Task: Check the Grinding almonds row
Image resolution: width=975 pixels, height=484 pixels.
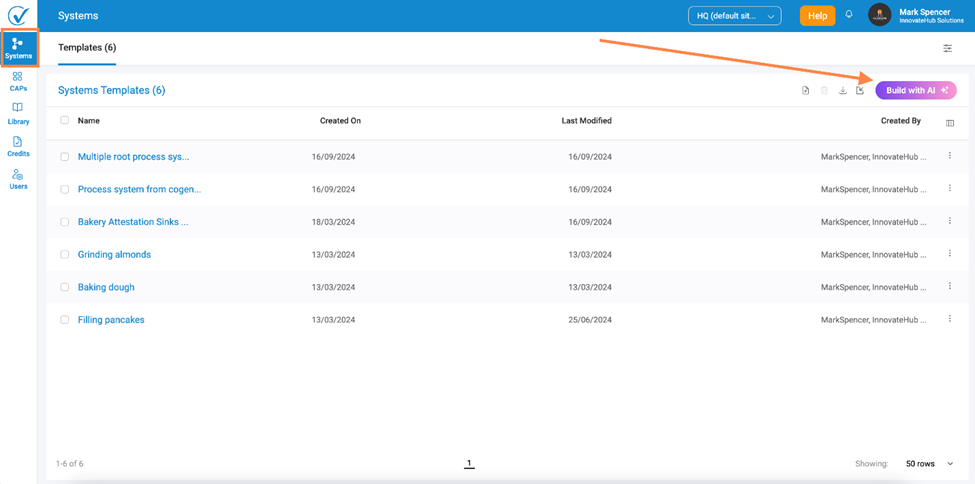Action: click(x=65, y=254)
